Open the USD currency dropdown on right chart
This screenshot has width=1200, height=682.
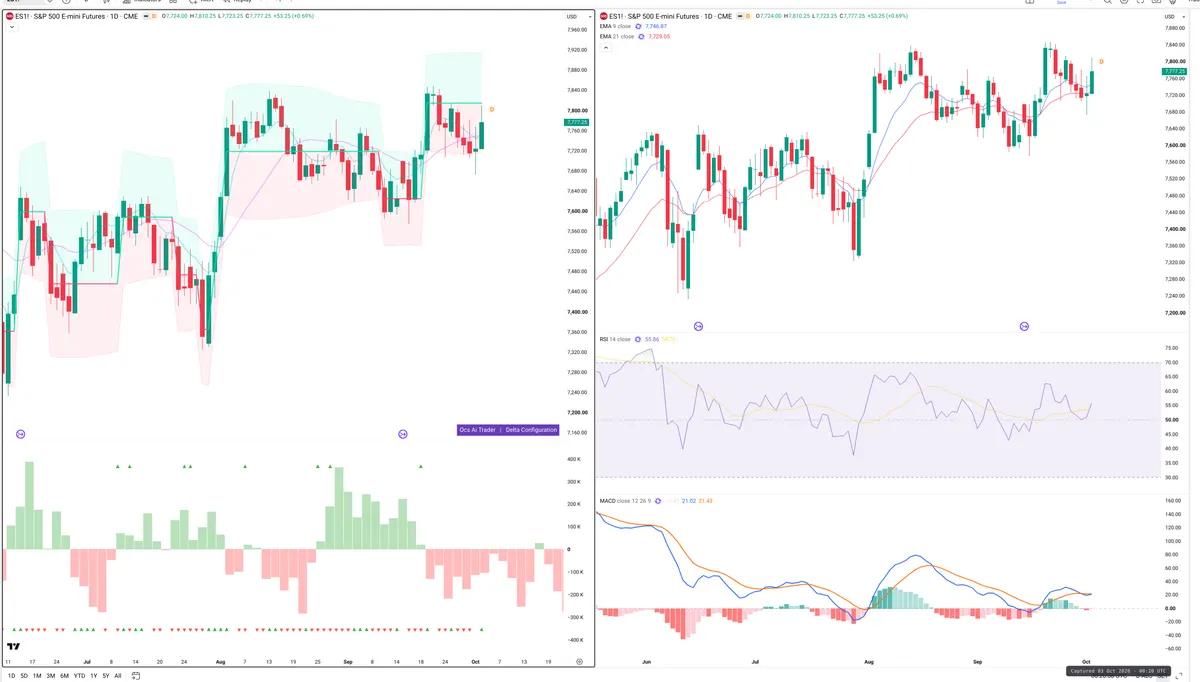click(x=1174, y=16)
